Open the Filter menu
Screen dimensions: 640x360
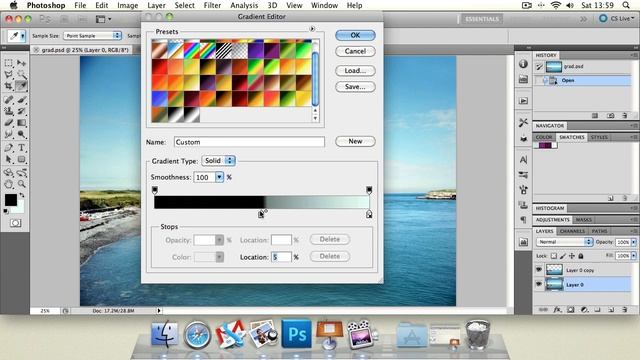click(x=212, y=5)
